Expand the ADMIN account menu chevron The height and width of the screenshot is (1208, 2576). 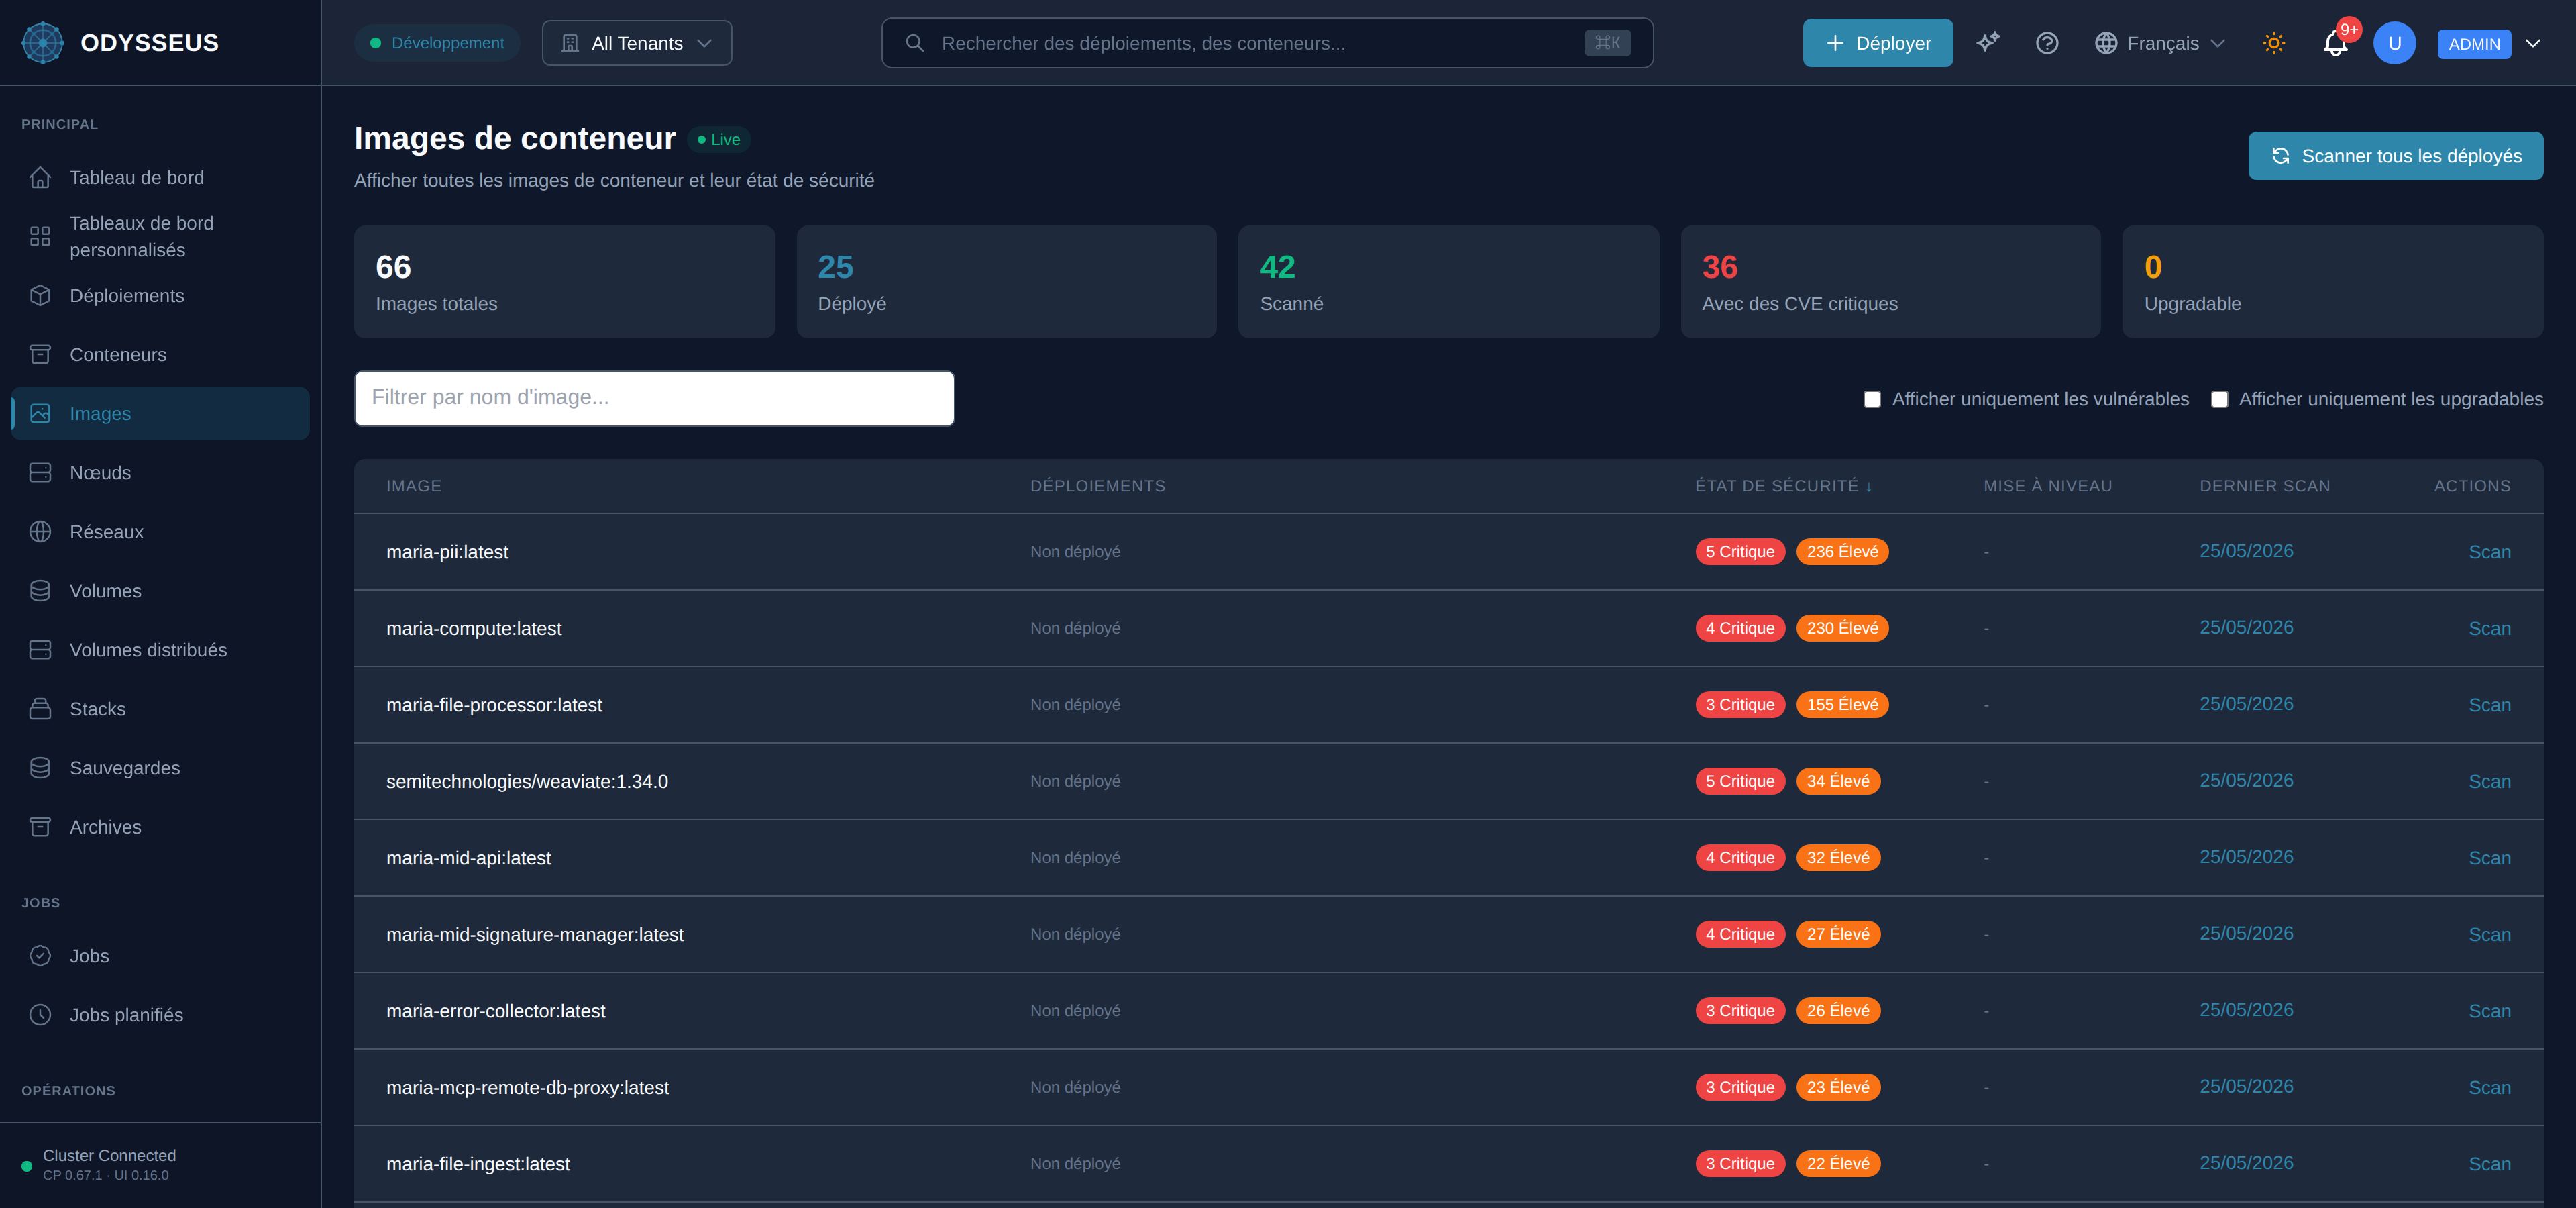2533,43
